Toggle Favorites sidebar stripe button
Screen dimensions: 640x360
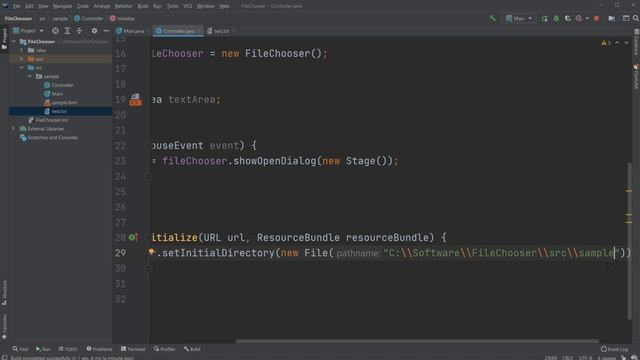tap(4, 327)
